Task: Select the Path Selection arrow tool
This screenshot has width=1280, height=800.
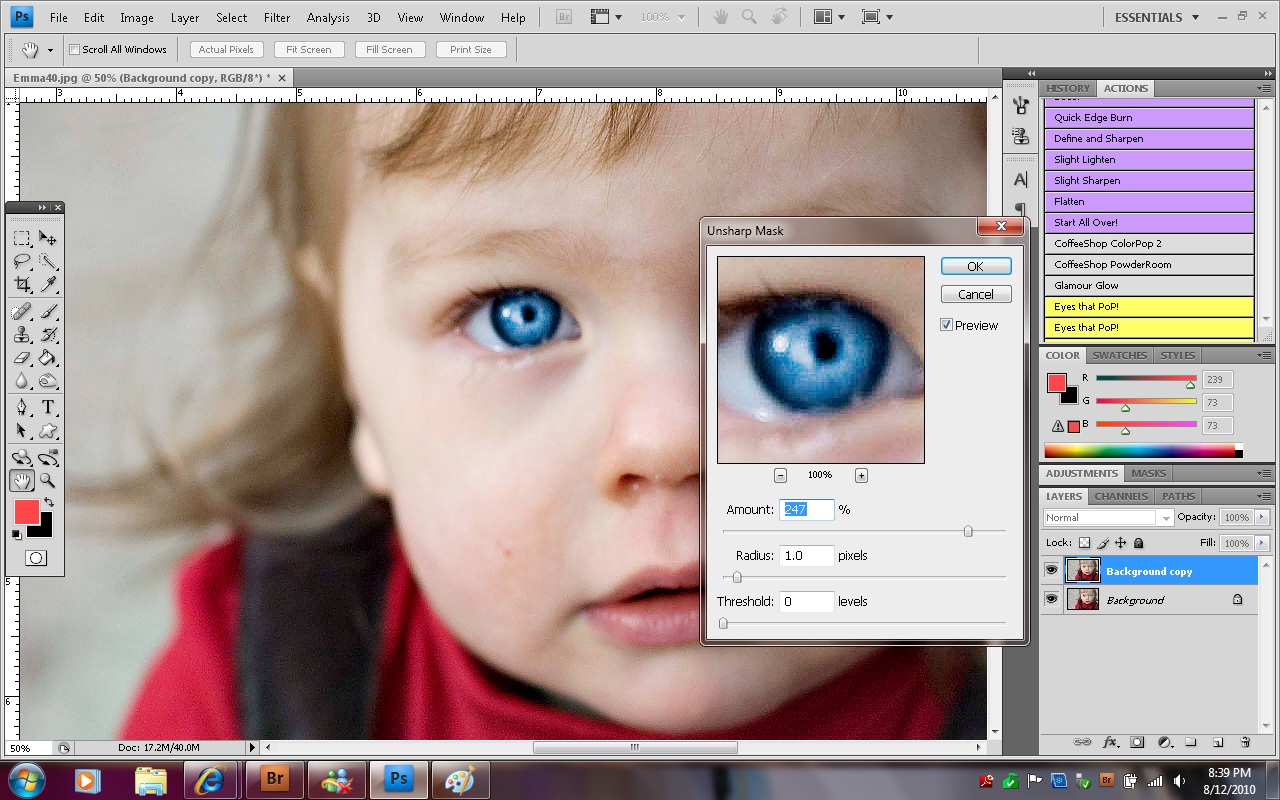Action: click(22, 431)
